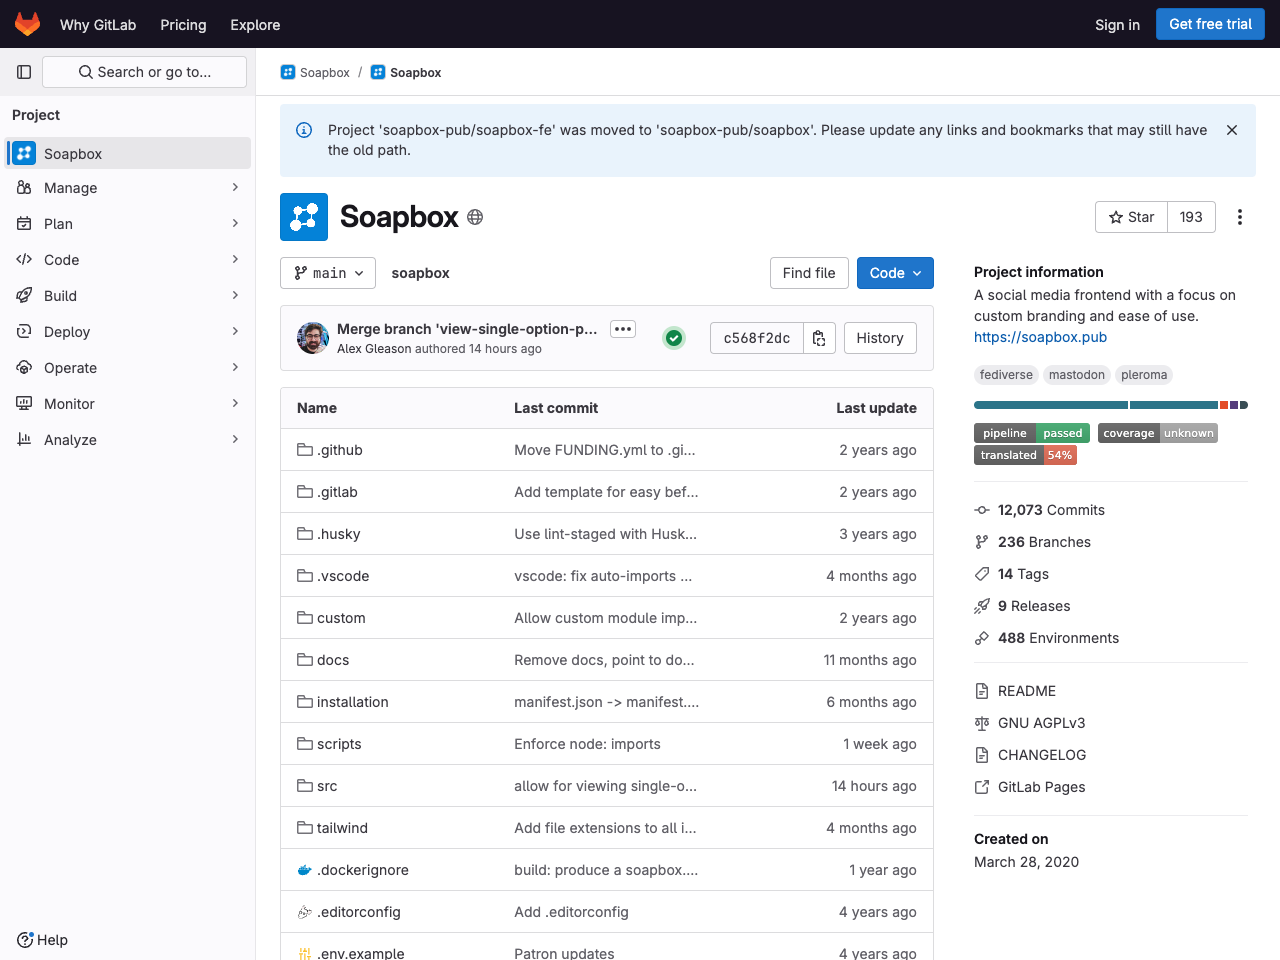Click the Analyze chart icon
1280x960 pixels.
point(24,440)
